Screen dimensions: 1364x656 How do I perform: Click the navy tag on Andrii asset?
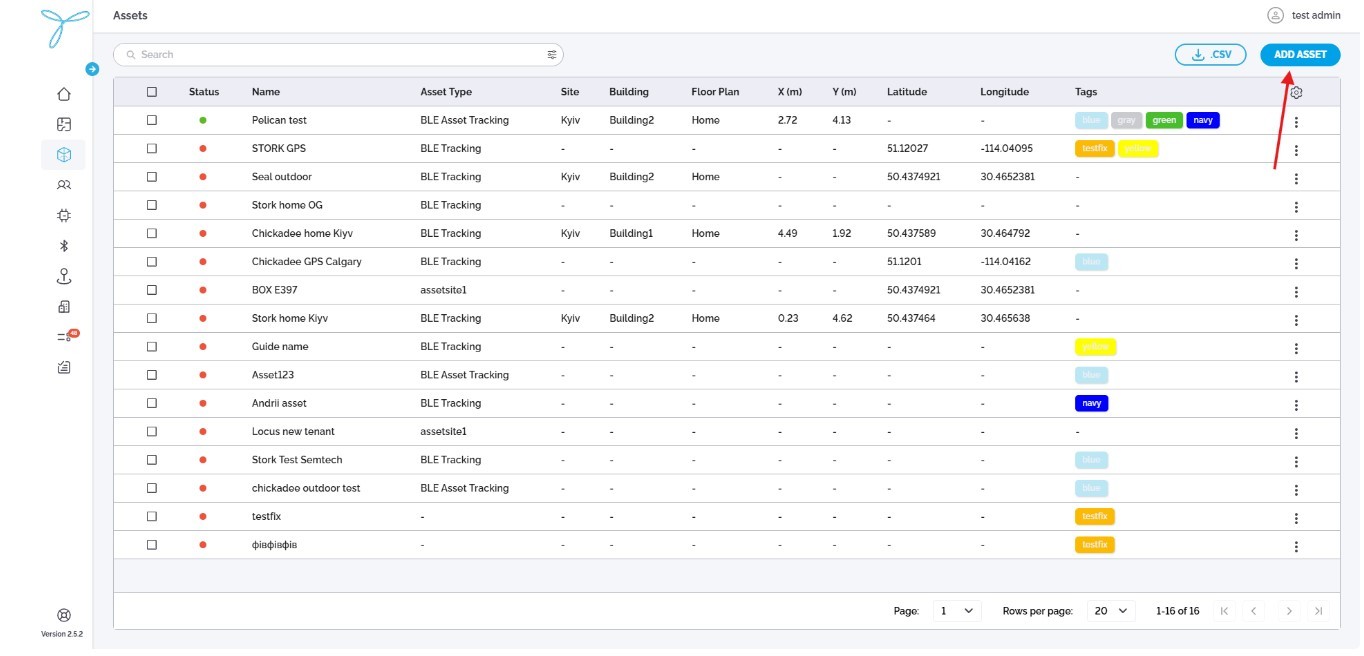coord(1091,403)
